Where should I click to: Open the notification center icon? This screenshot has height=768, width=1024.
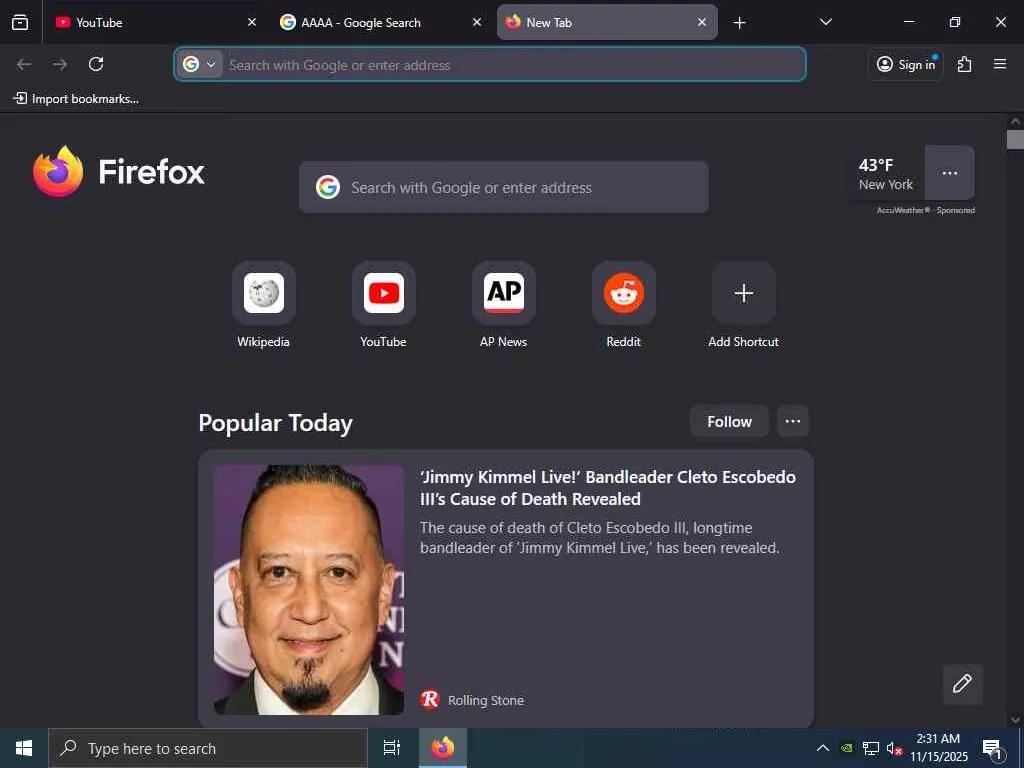click(993, 748)
